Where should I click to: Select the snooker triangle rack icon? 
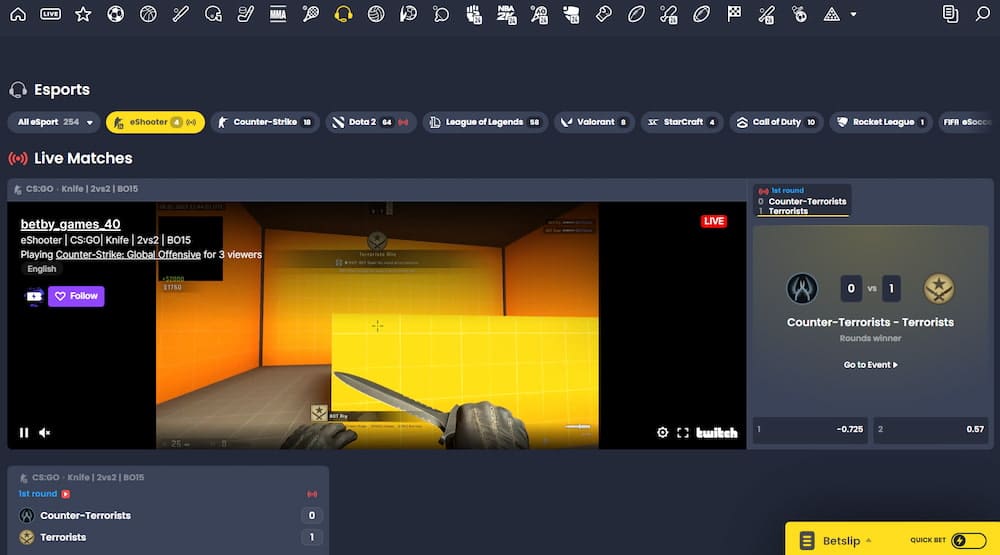click(x=832, y=14)
